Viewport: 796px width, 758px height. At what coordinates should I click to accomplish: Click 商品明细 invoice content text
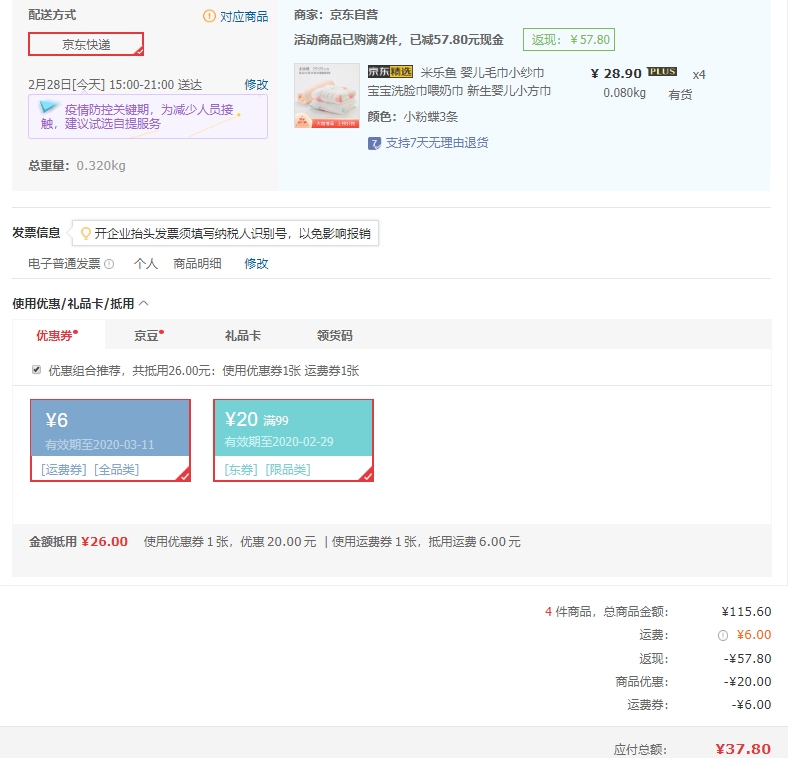(197, 263)
